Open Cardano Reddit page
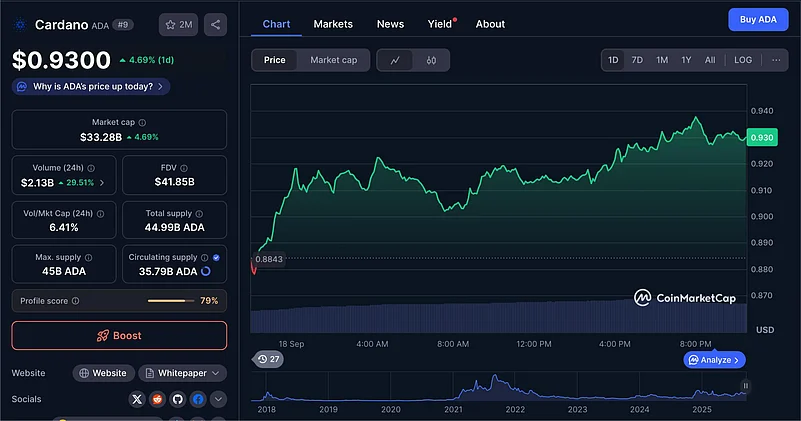The width and height of the screenshot is (801, 421). pos(157,399)
